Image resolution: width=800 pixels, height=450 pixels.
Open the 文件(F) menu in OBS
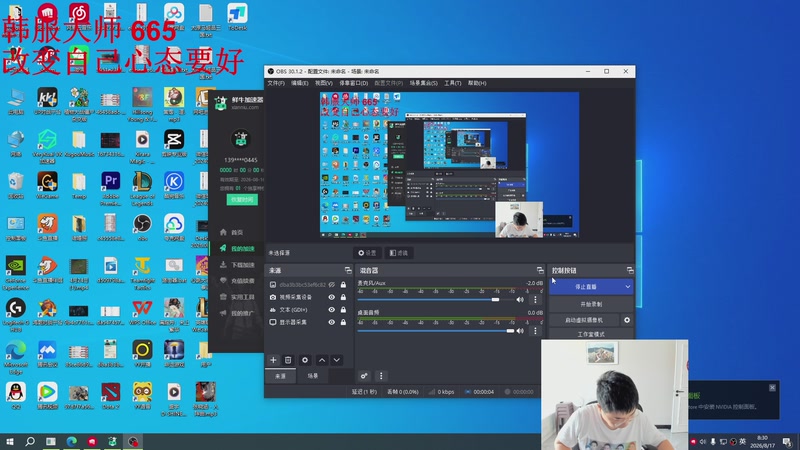(276, 83)
